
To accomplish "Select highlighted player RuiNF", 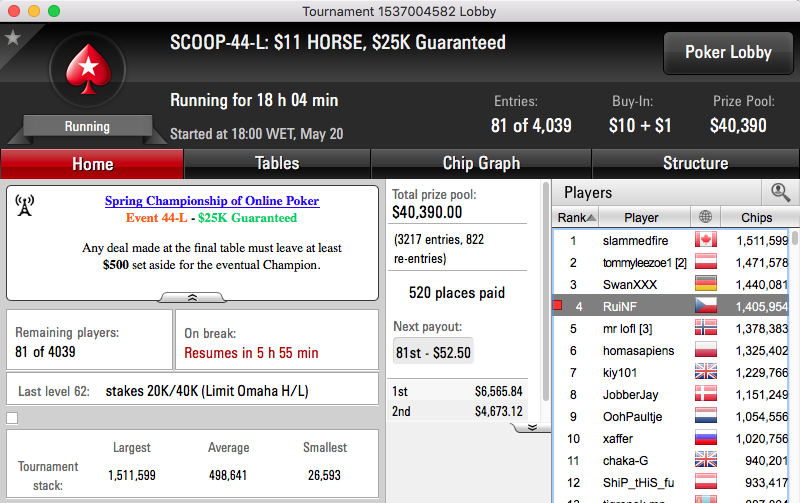I will [671, 306].
